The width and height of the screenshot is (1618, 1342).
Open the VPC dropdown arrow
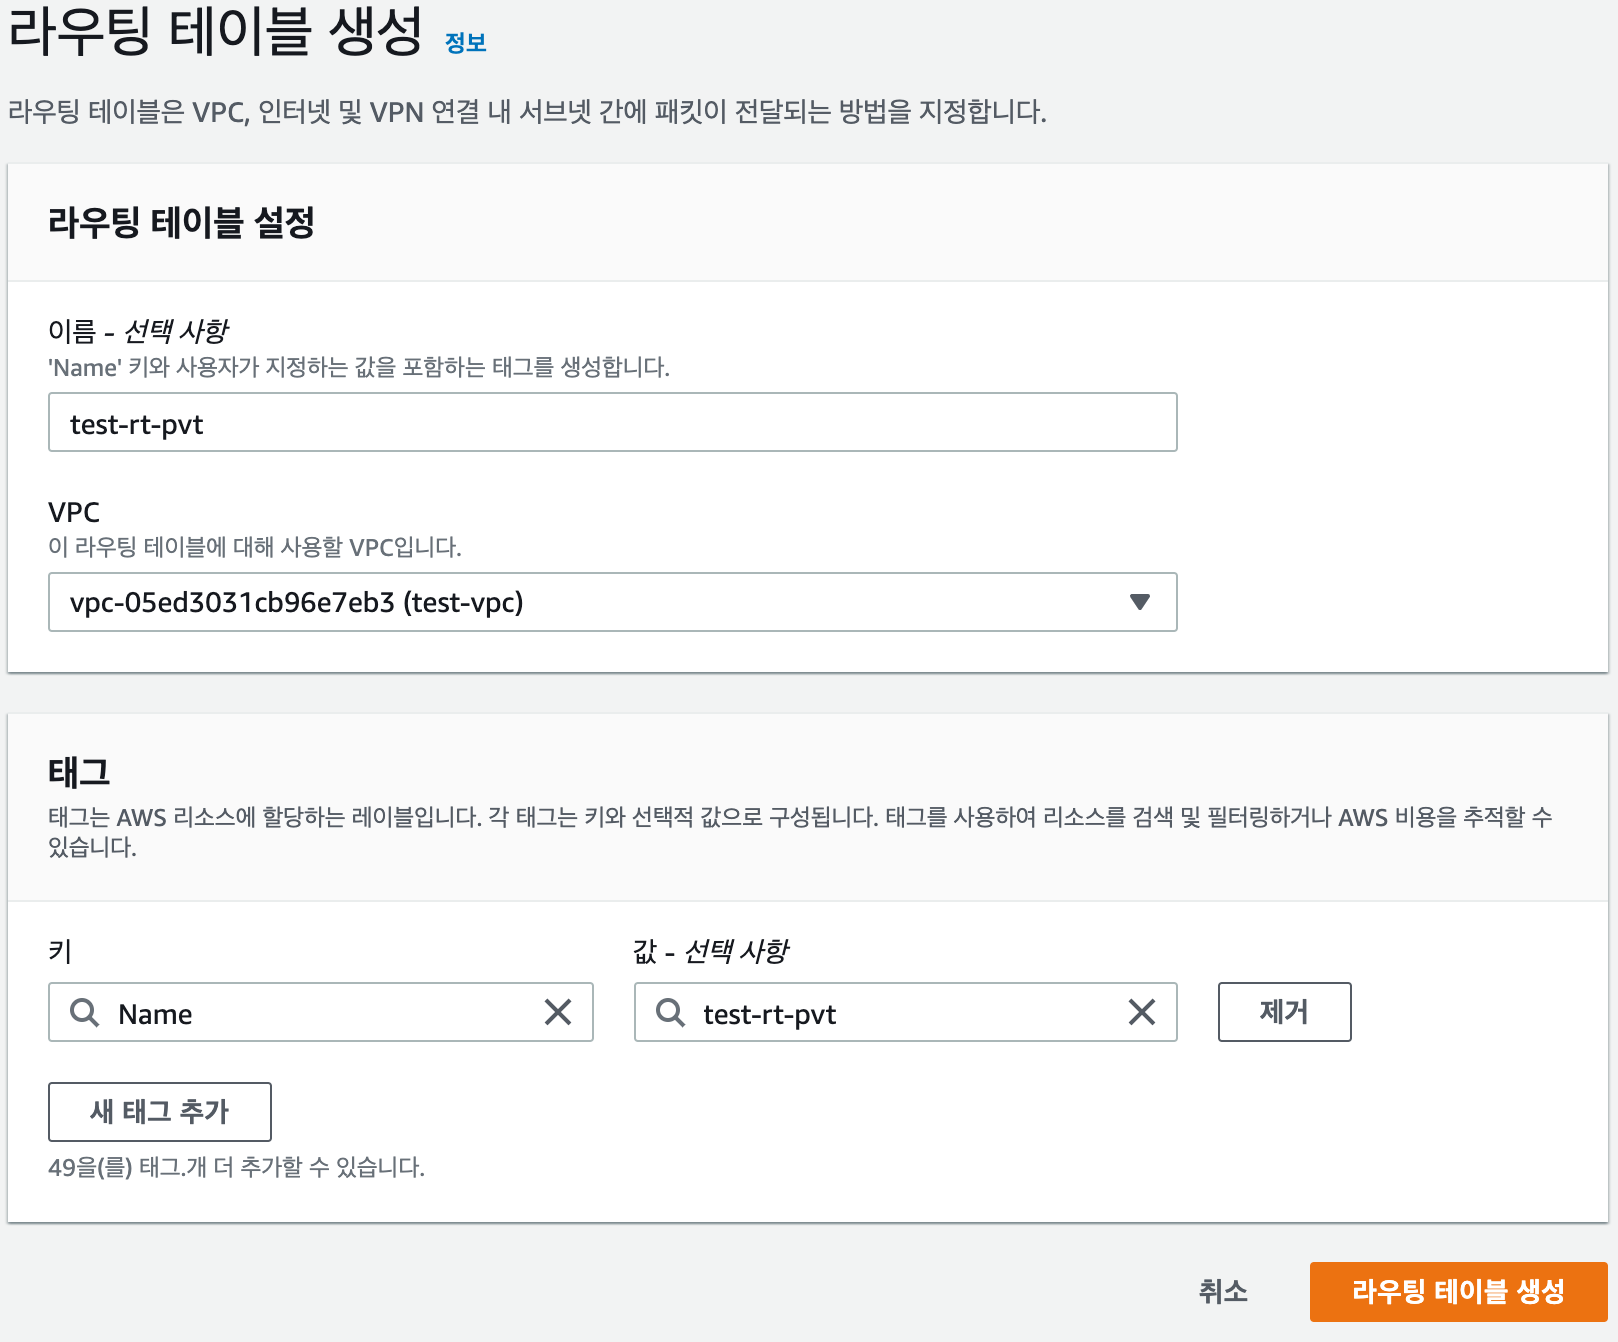coord(1139,602)
